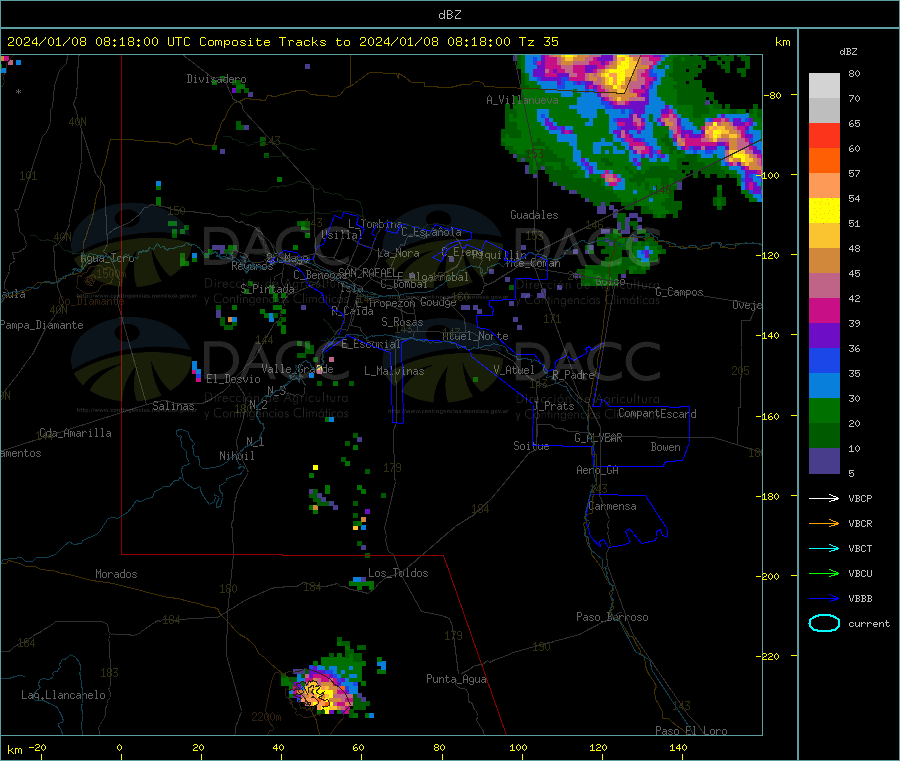This screenshot has height=761, width=900.
Task: Click the 'VBCP' legend label
Action: [x=860, y=498]
